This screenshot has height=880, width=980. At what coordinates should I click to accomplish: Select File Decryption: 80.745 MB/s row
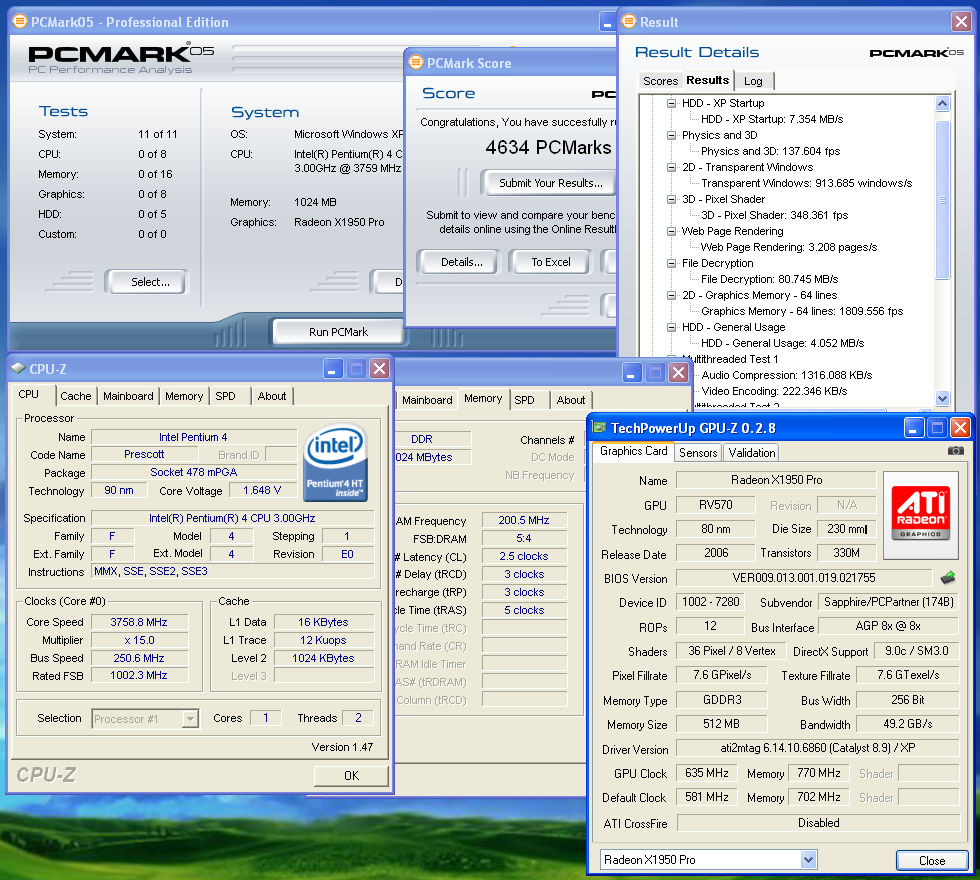(769, 279)
